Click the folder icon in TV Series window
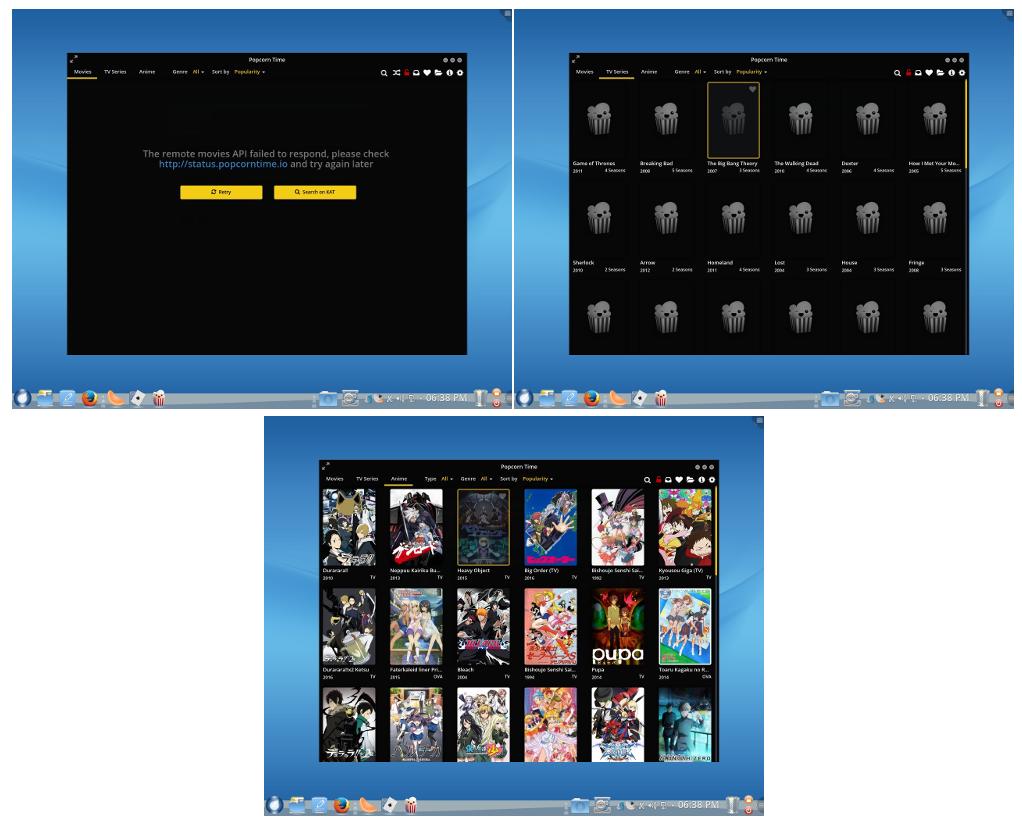 pos(940,73)
